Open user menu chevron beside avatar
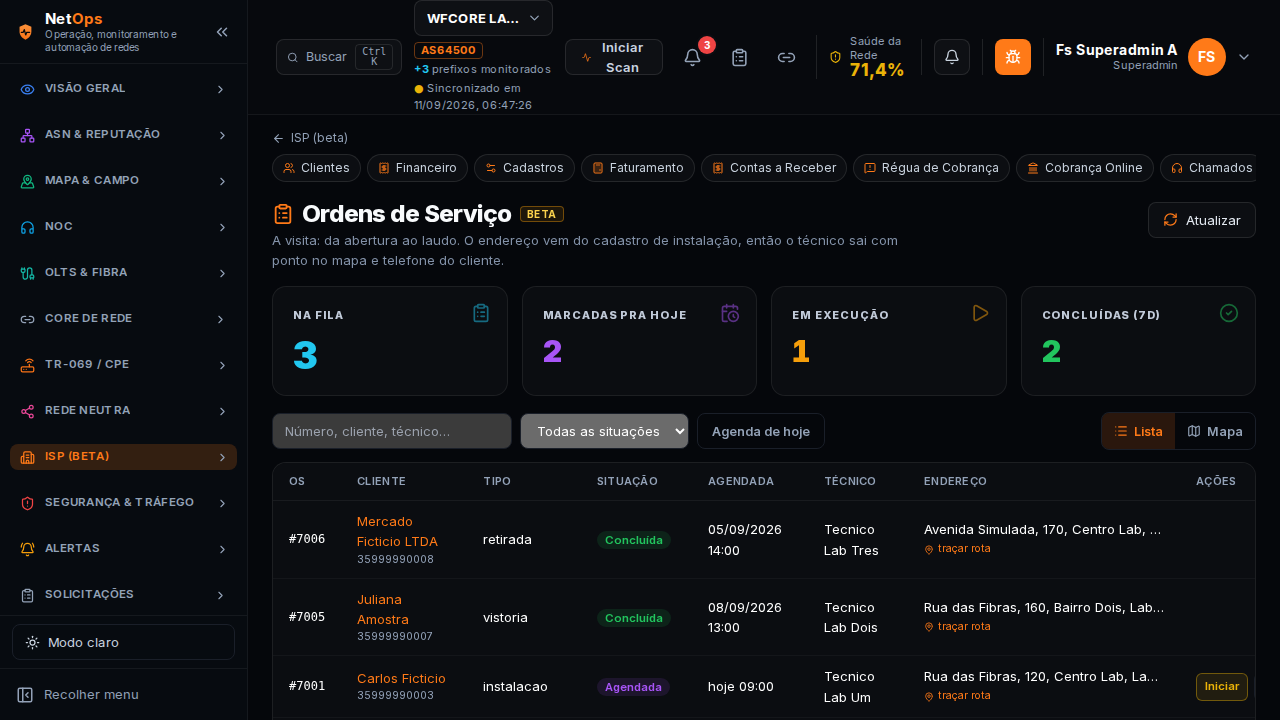This screenshot has height=720, width=1280. (x=1244, y=57)
